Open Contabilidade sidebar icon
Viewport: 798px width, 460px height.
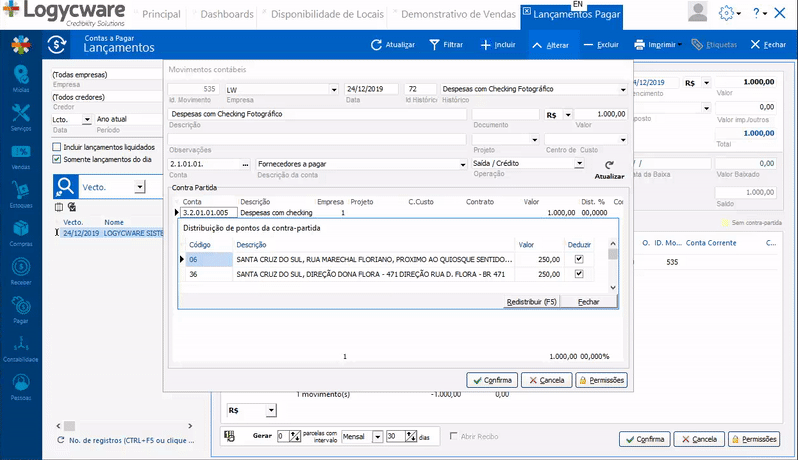pyautogui.click(x=20, y=345)
